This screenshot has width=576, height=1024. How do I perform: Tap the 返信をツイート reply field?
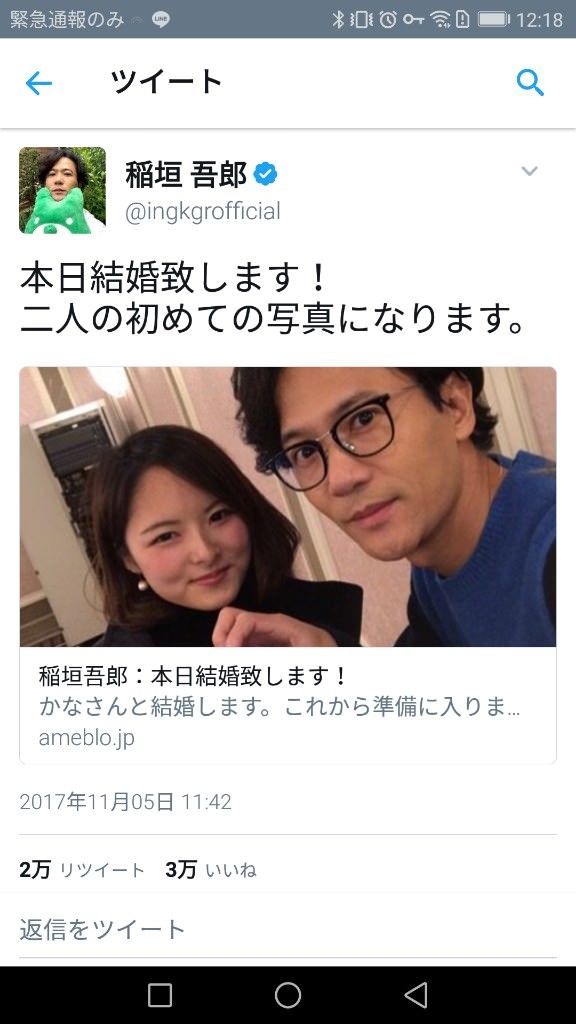pos(288,929)
